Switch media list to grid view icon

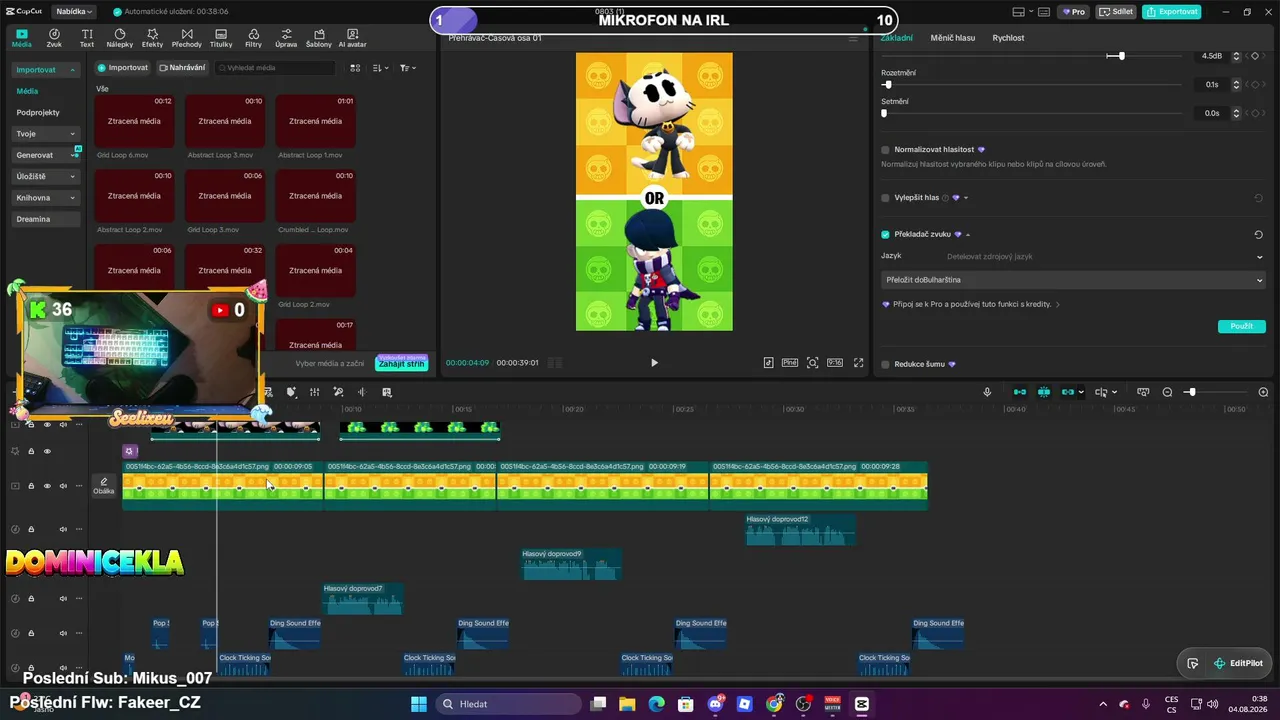355,68
